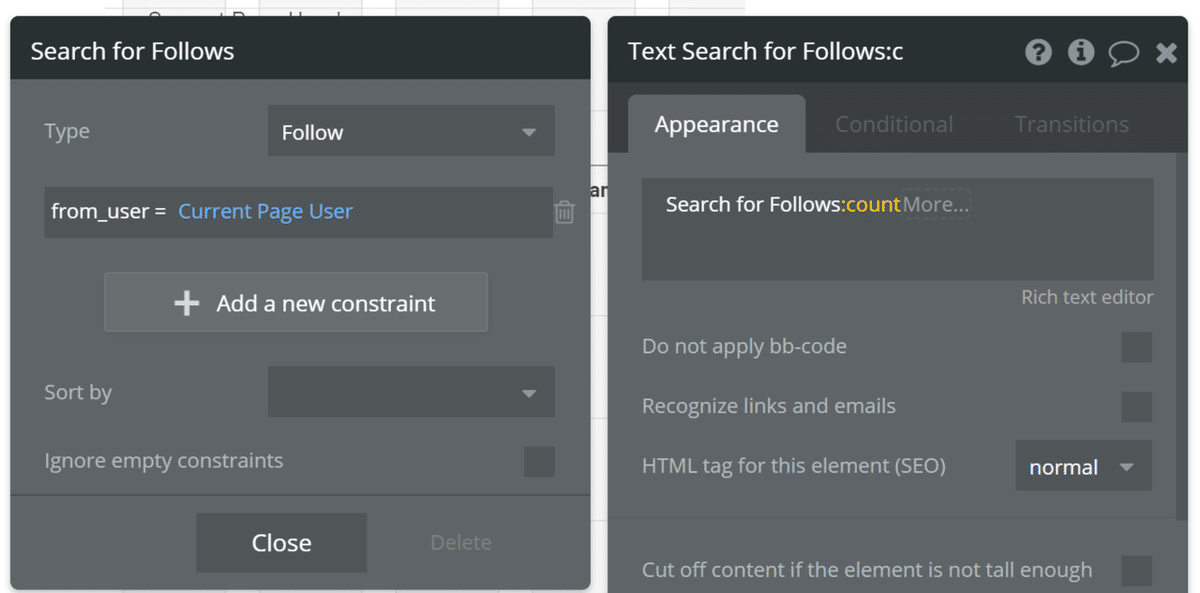Image resolution: width=1200 pixels, height=593 pixels.
Task: Click the comment speech bubble icon
Action: (1123, 53)
